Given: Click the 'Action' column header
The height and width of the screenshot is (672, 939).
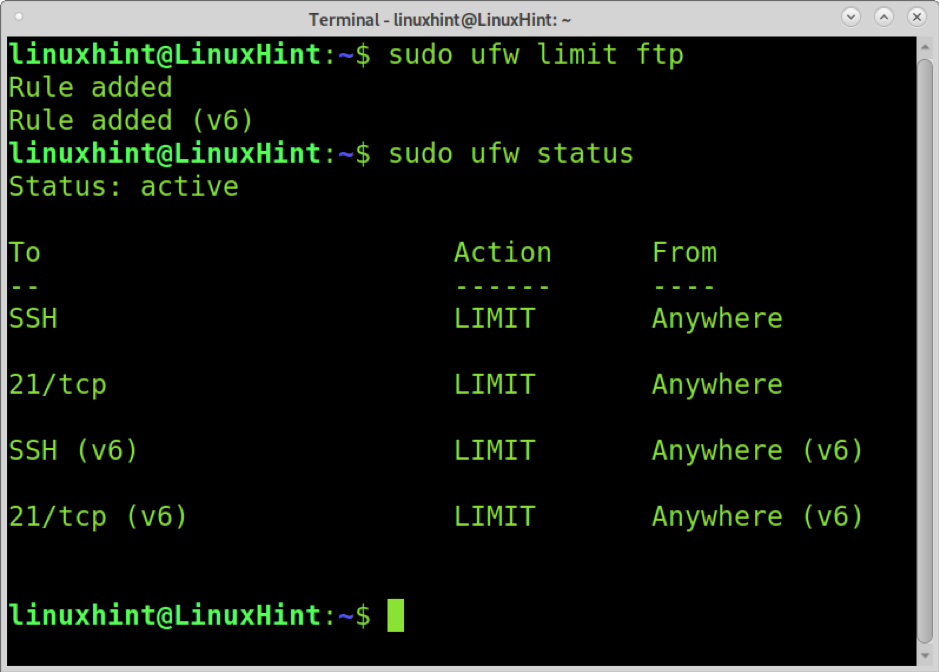Looking at the screenshot, I should [x=502, y=253].
